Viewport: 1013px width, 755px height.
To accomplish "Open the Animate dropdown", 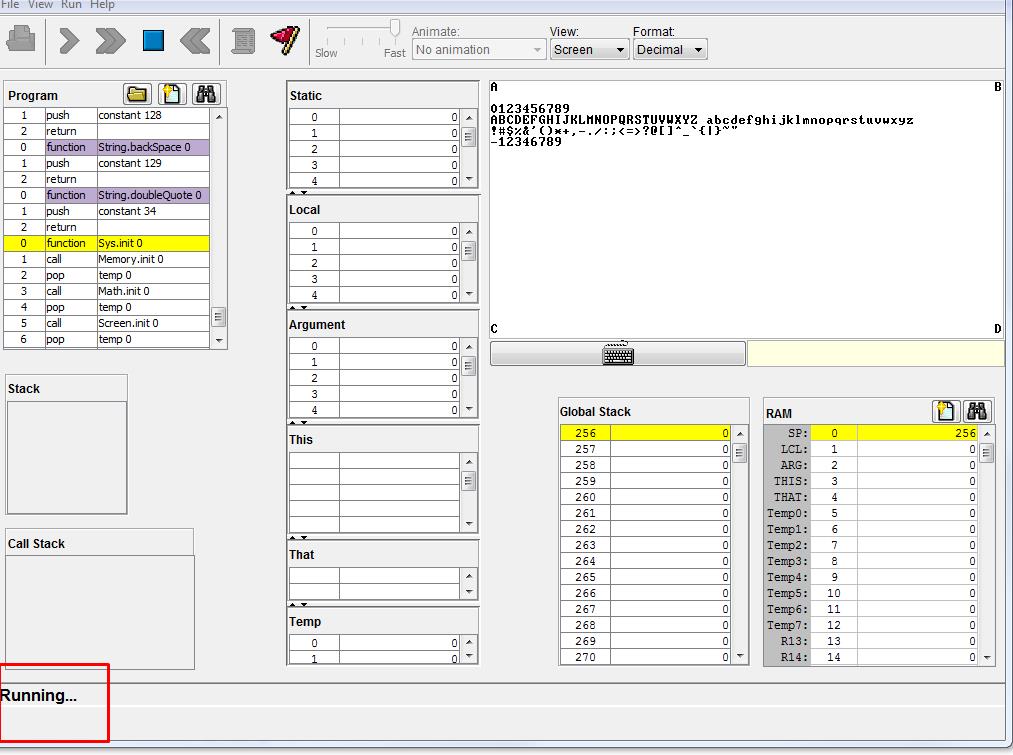I will pyautogui.click(x=479, y=50).
